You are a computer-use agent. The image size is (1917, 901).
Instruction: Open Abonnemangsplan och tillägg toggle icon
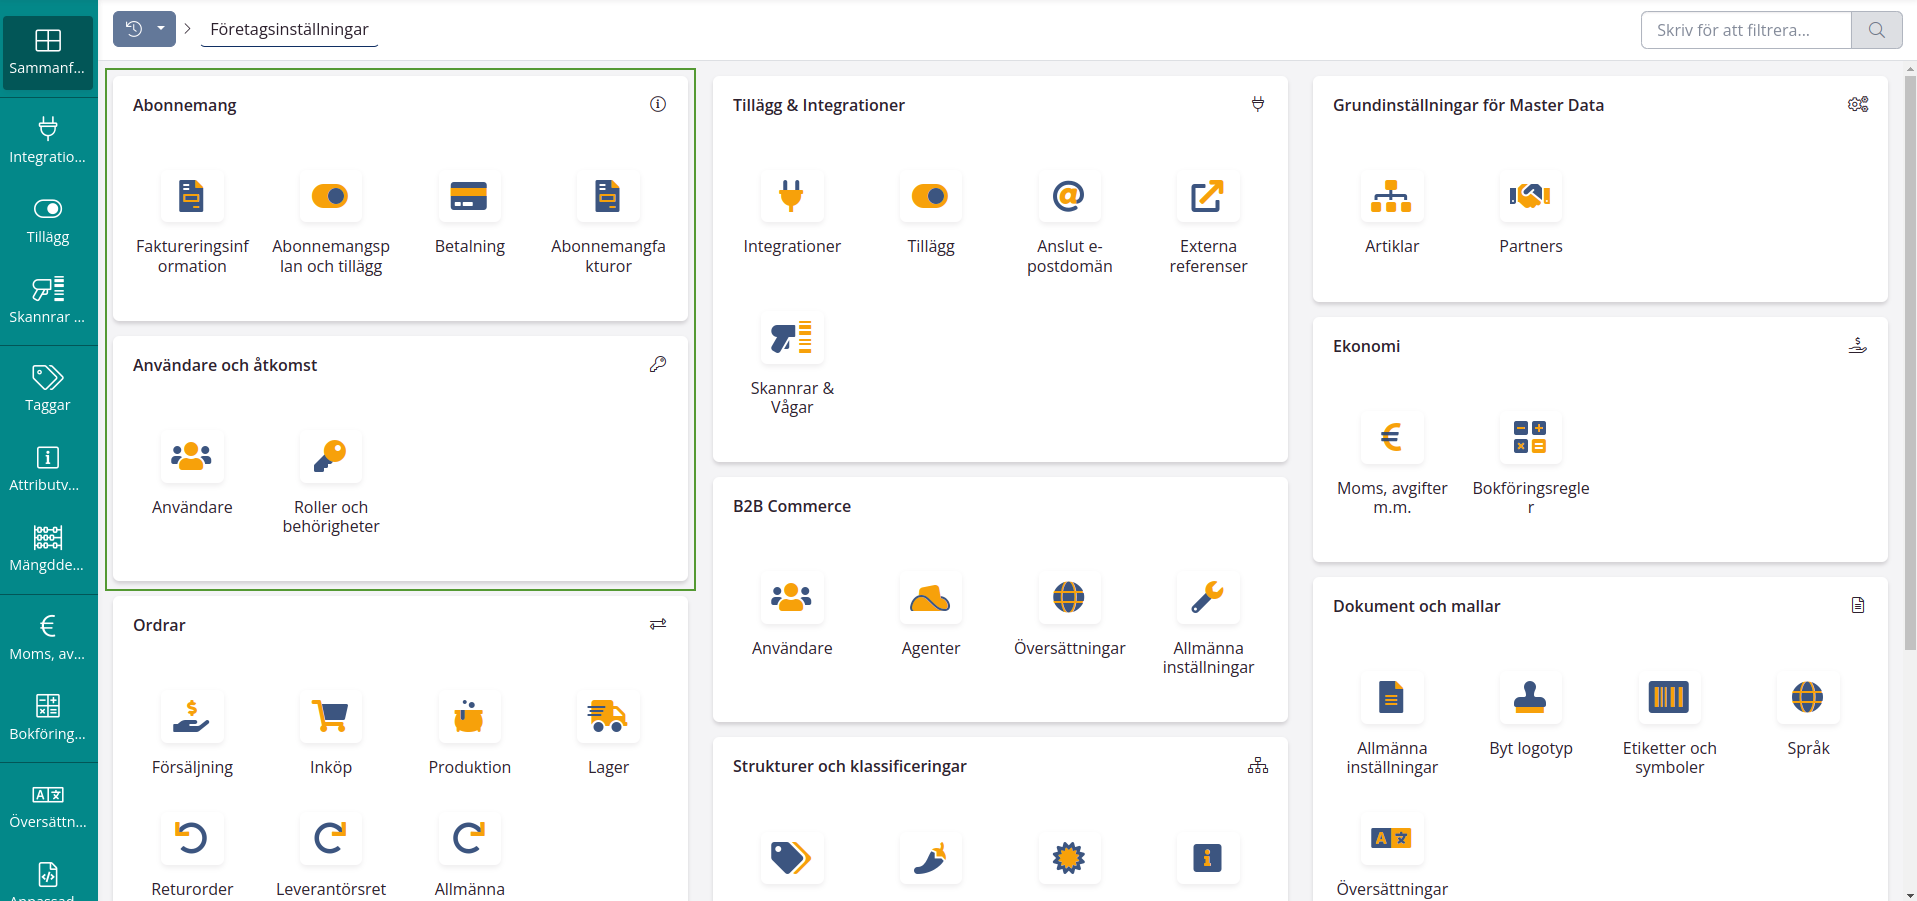click(330, 197)
